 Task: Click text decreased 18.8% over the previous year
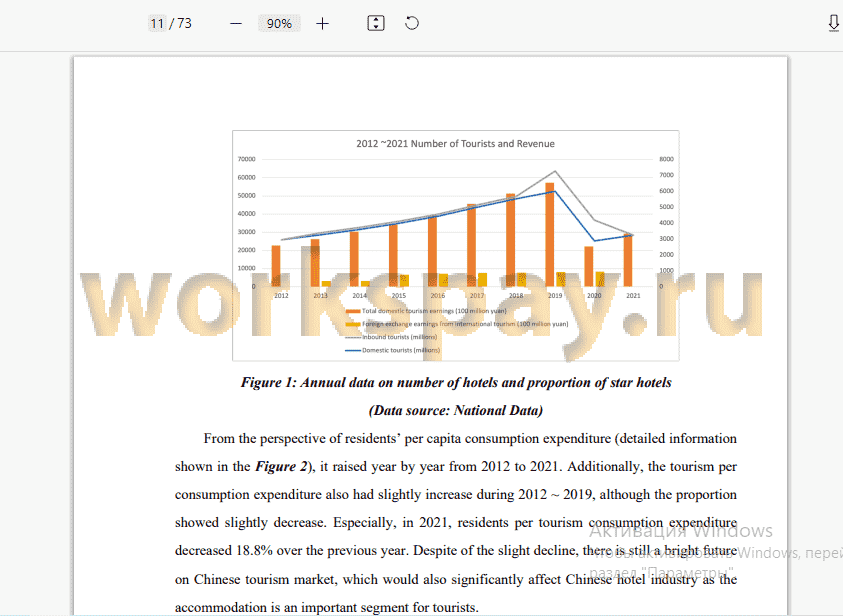click(x=292, y=551)
